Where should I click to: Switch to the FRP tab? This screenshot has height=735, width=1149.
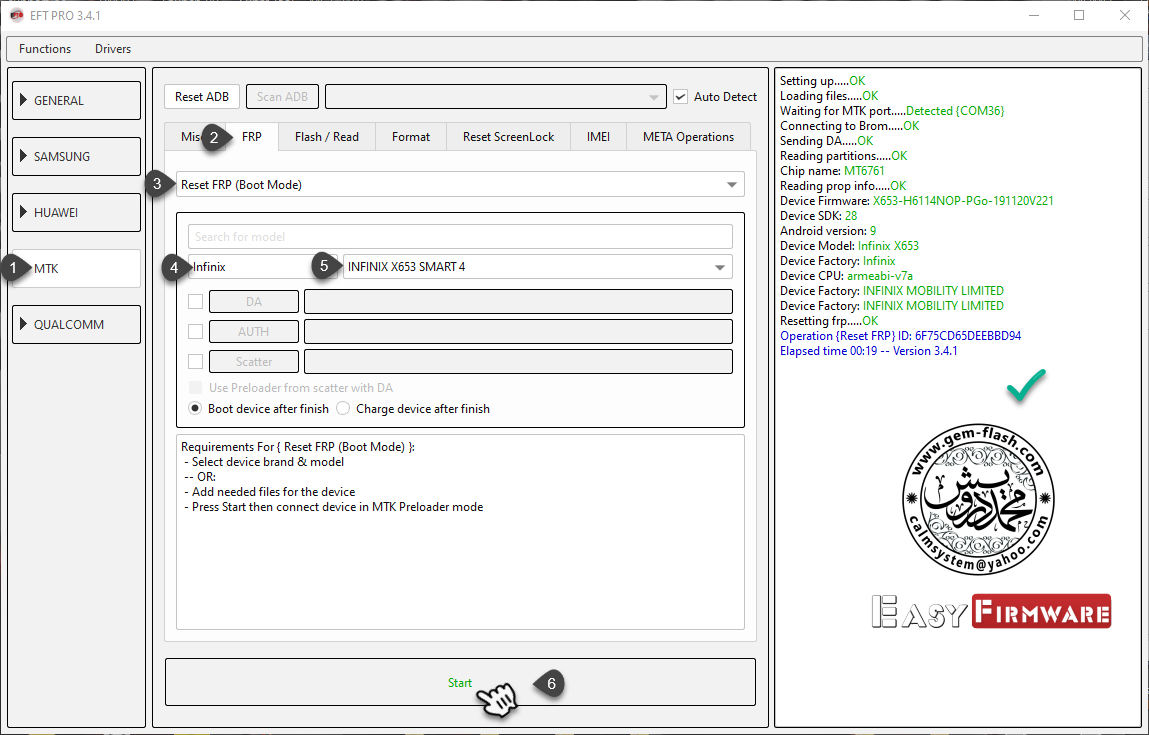click(x=251, y=137)
